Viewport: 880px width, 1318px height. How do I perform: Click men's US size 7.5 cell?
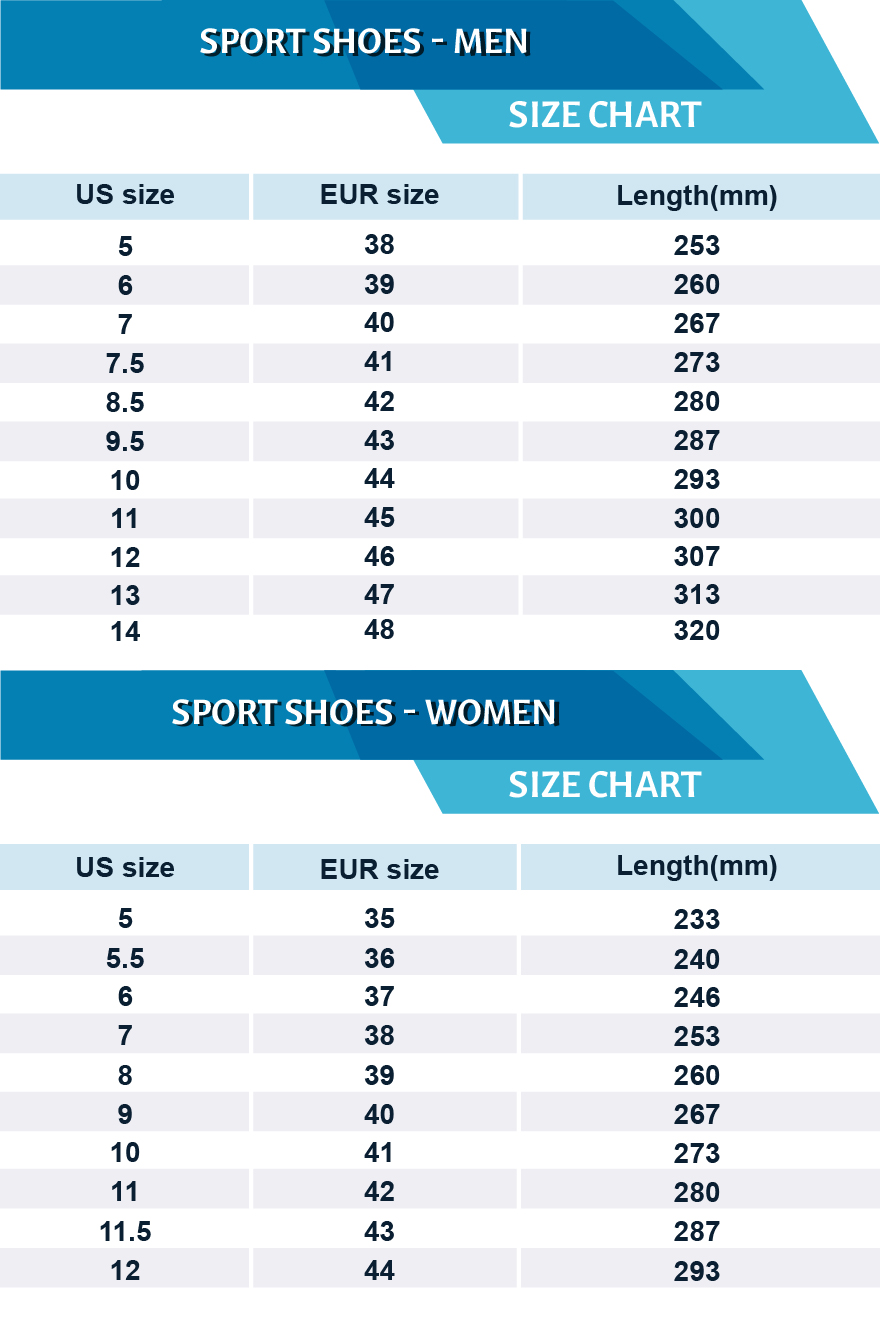click(125, 363)
